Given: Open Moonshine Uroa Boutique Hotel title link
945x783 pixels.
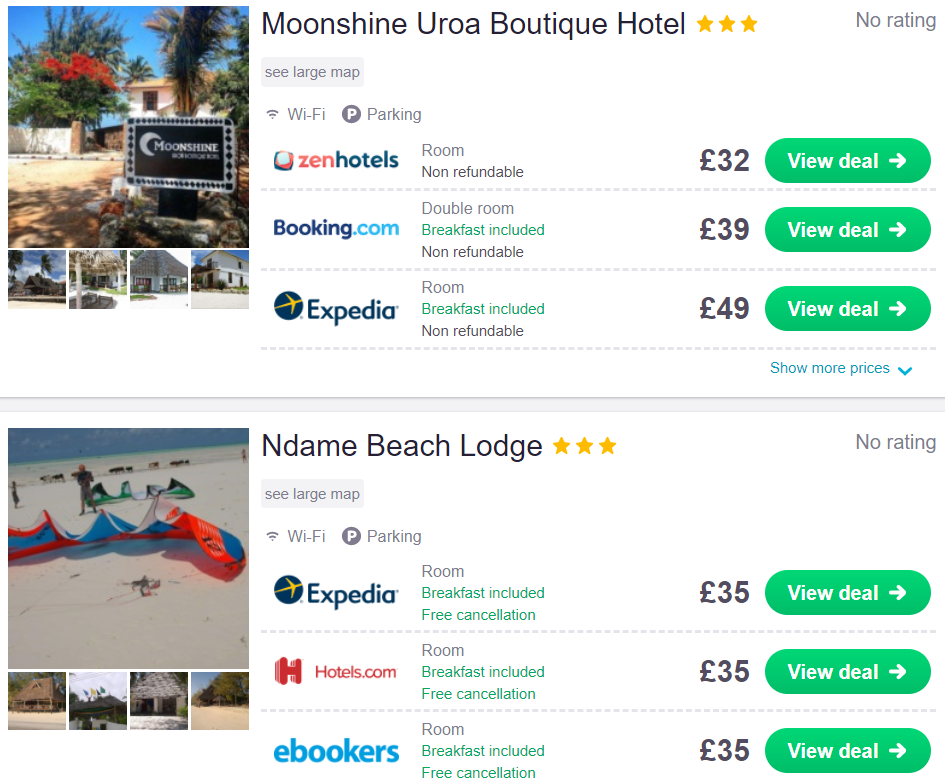Looking at the screenshot, I should click(473, 24).
